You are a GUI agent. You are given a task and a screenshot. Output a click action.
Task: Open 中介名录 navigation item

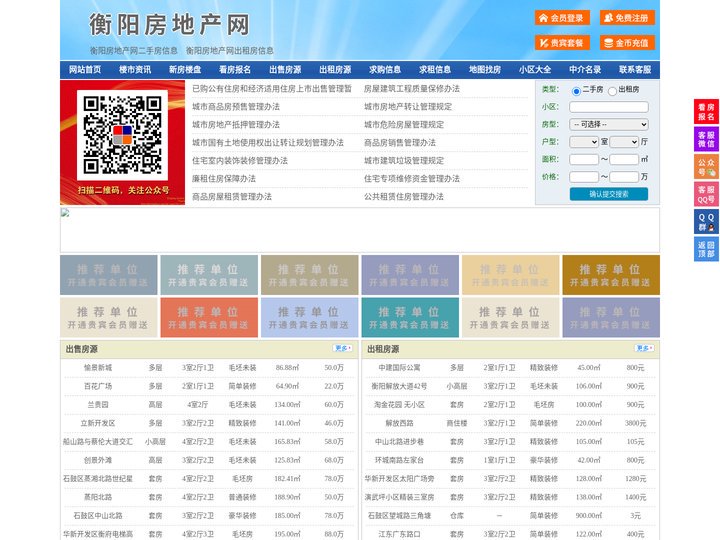point(585,70)
